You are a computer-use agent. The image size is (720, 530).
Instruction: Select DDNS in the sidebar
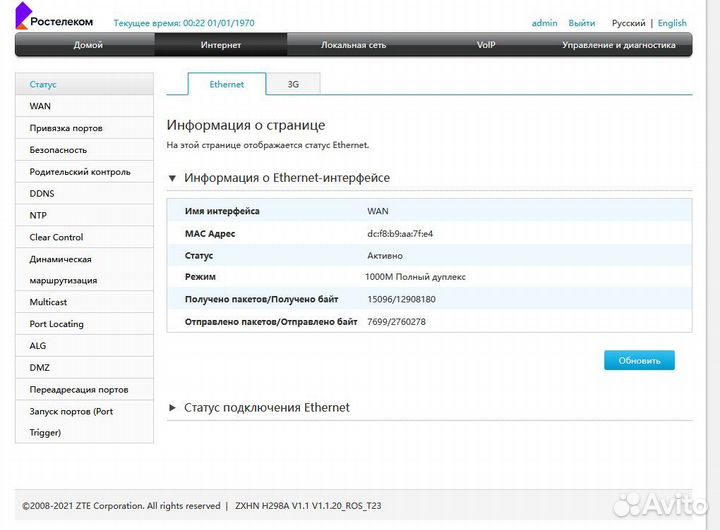42,193
